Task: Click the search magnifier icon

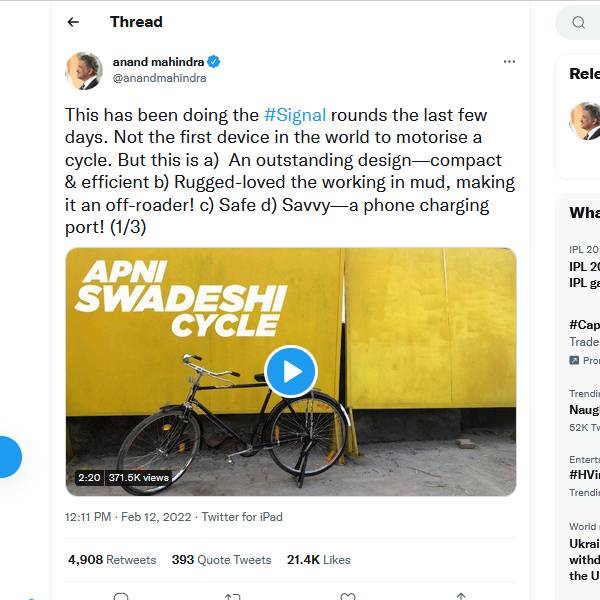Action: click(x=579, y=23)
